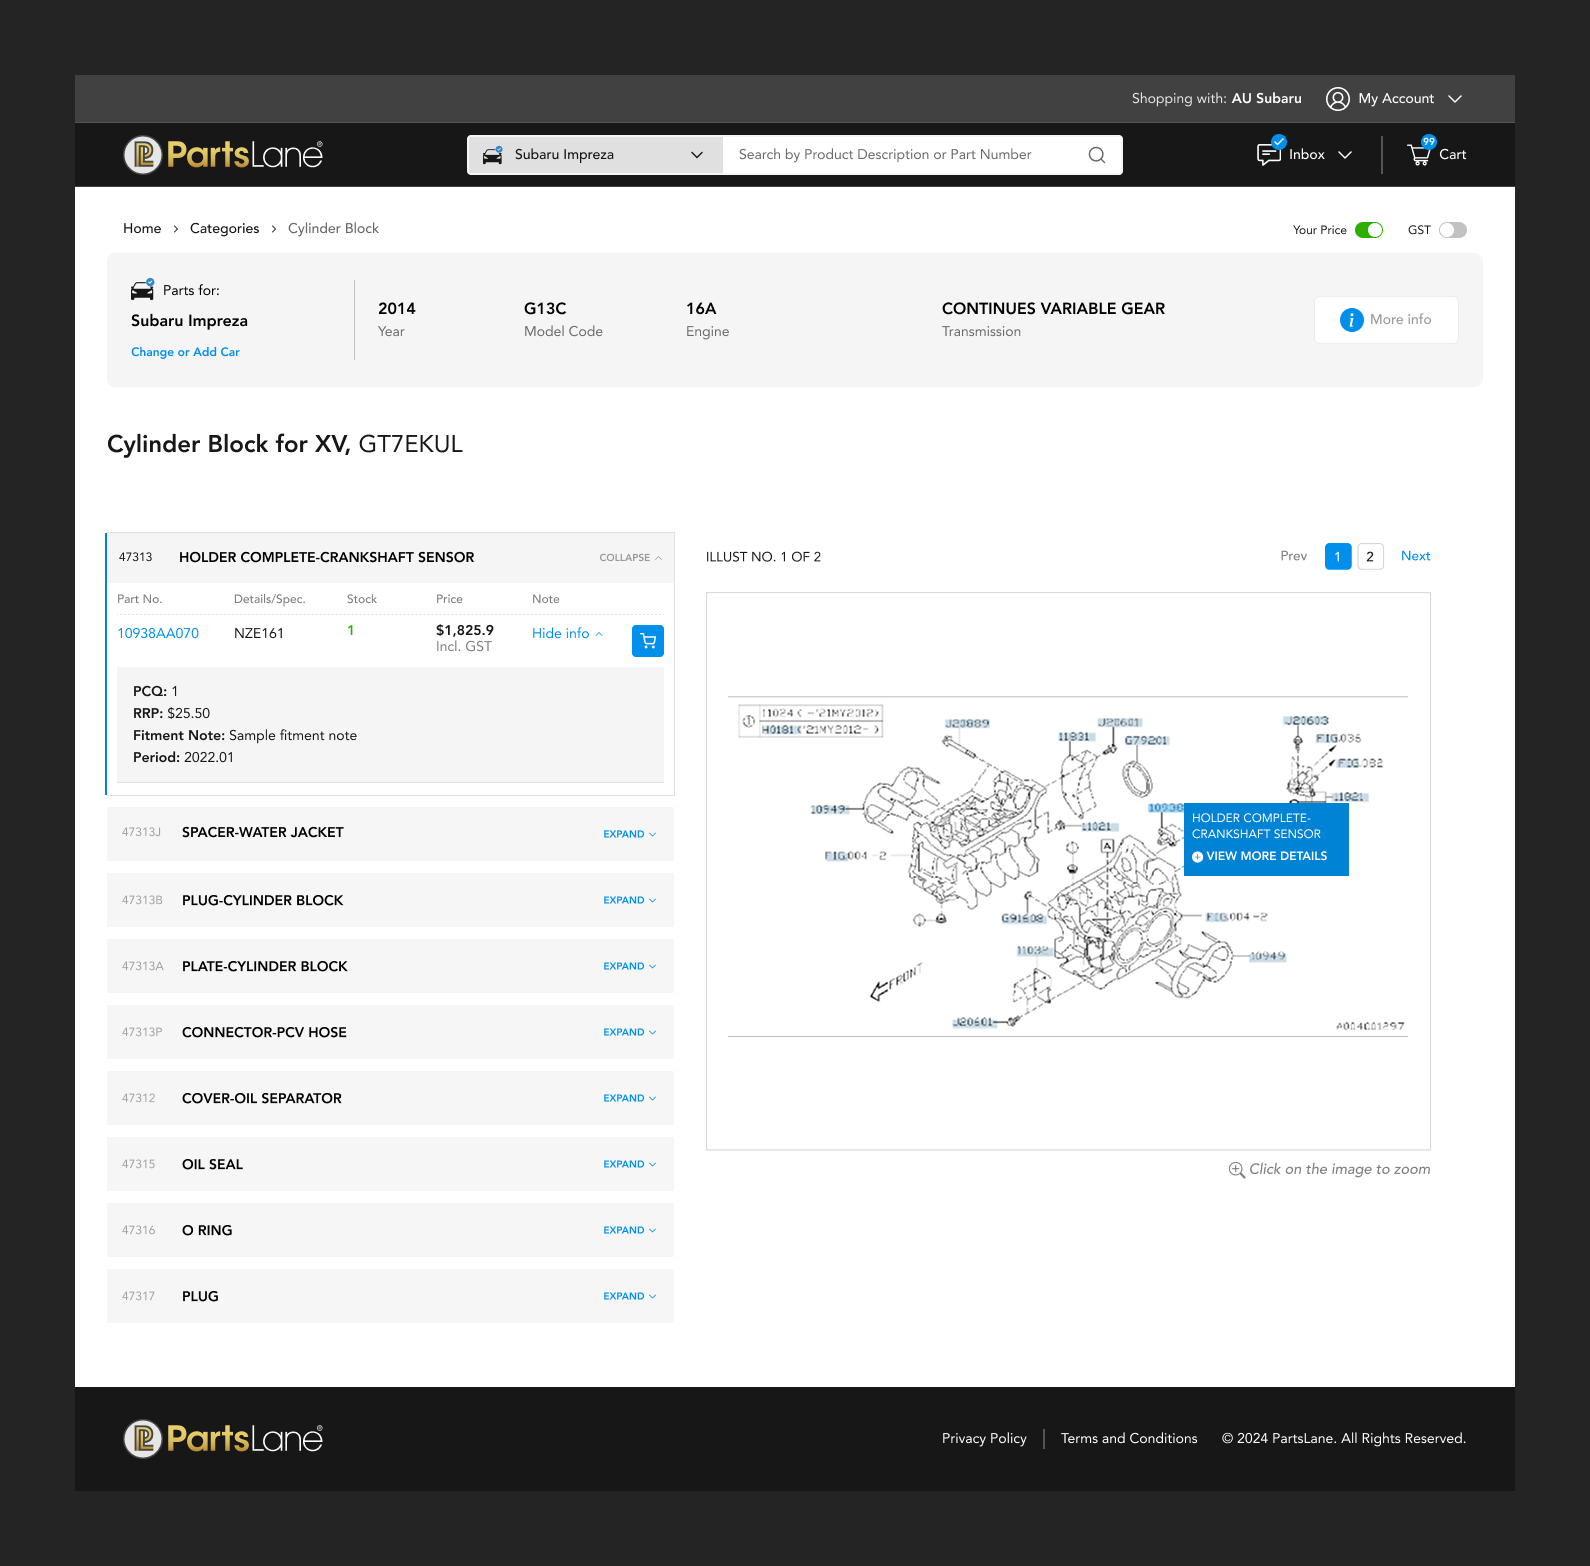1590x1566 pixels.
Task: Collapse the Holder Complete-Crankshaft Sensor section
Action: 630,558
